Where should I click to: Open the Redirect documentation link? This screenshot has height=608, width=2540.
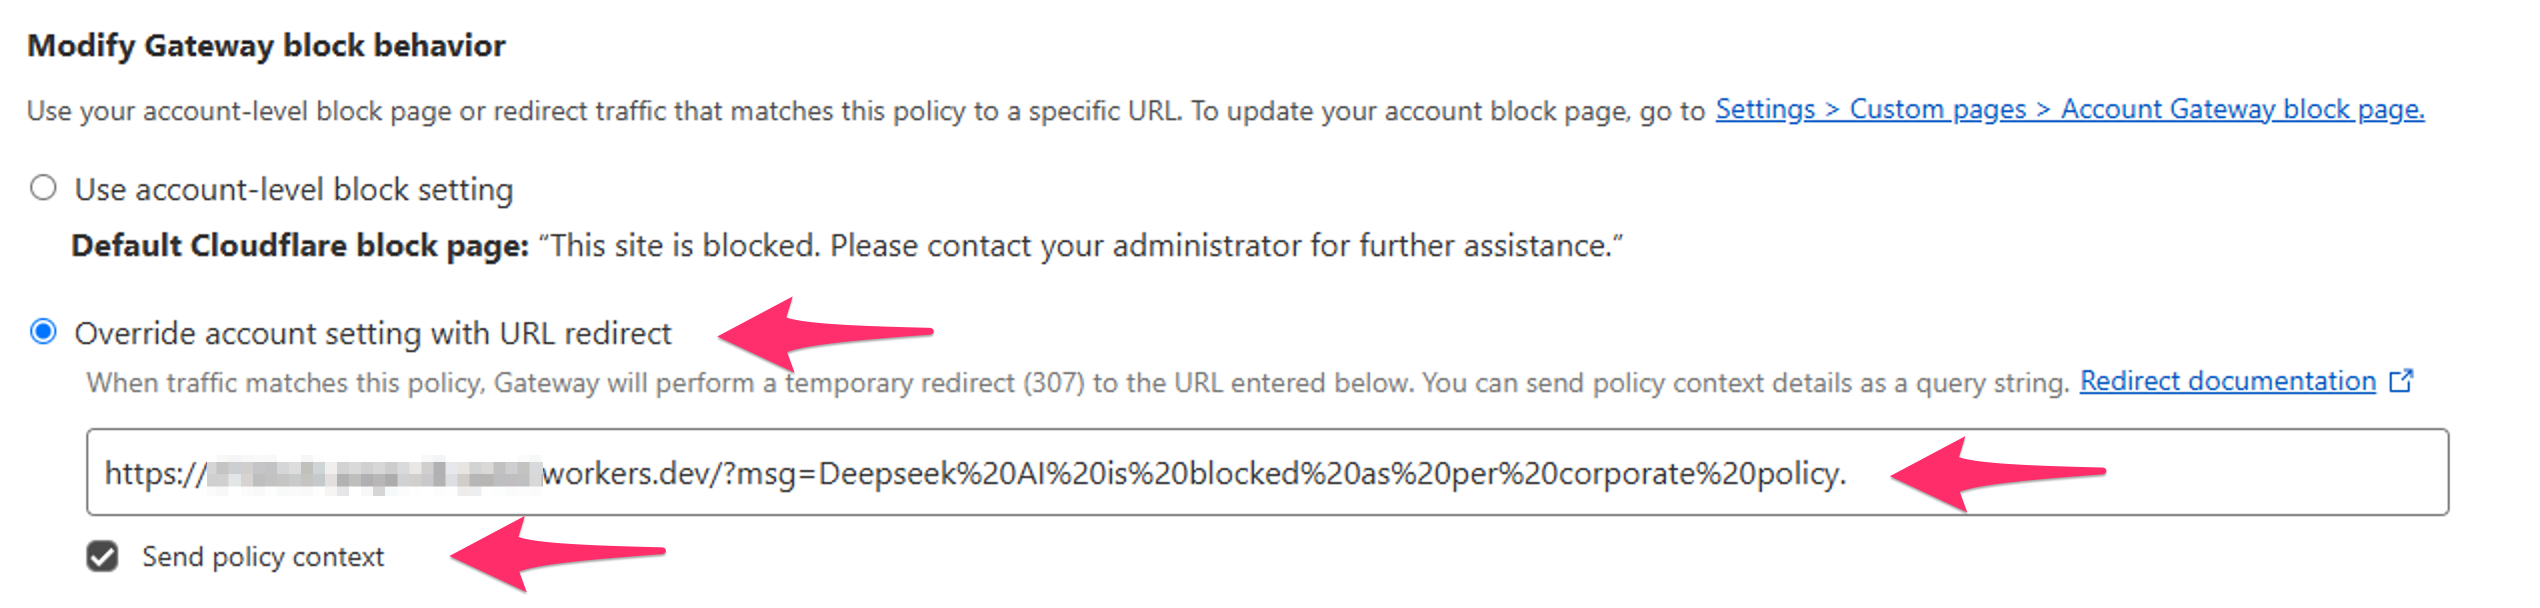(x=2227, y=381)
